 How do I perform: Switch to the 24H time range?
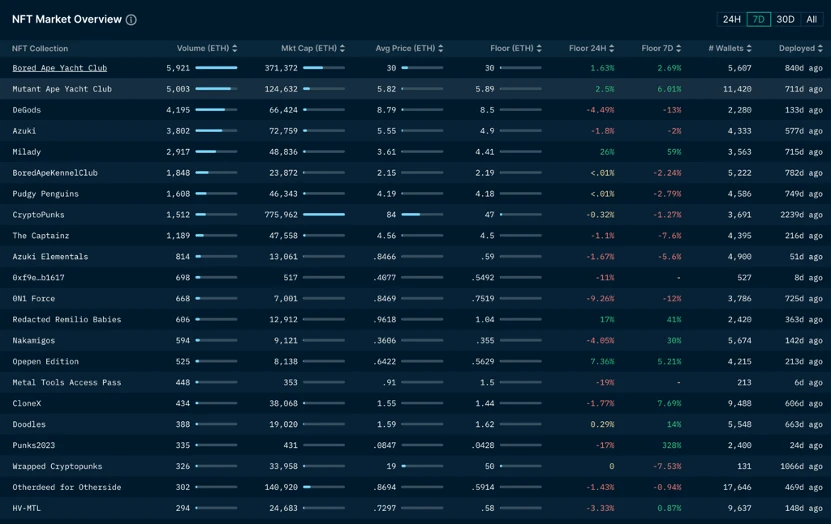click(732, 19)
